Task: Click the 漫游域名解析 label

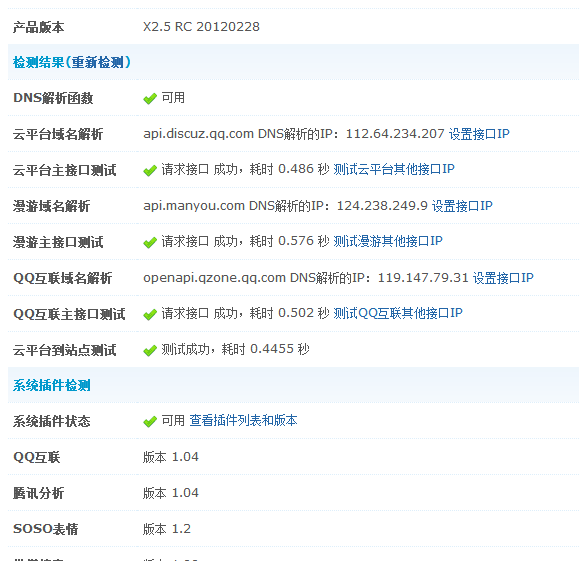Action: pos(51,206)
